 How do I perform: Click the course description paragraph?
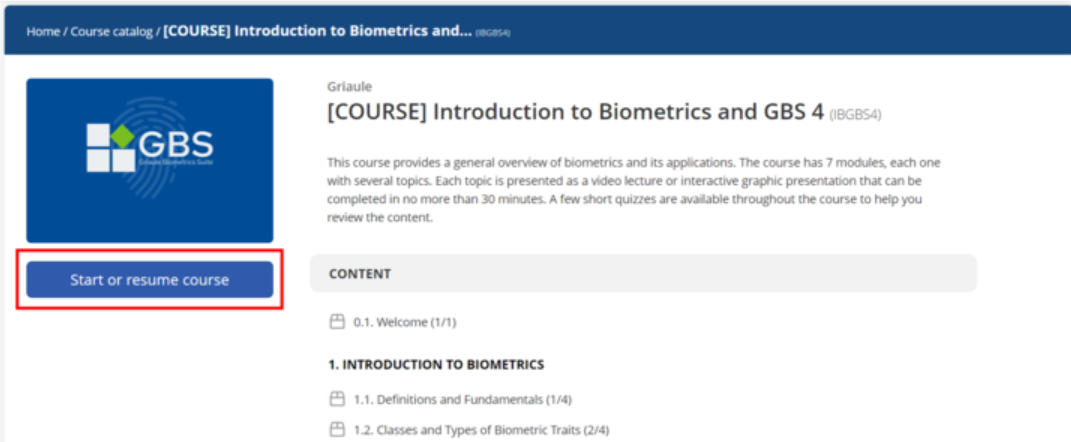[x=634, y=191]
